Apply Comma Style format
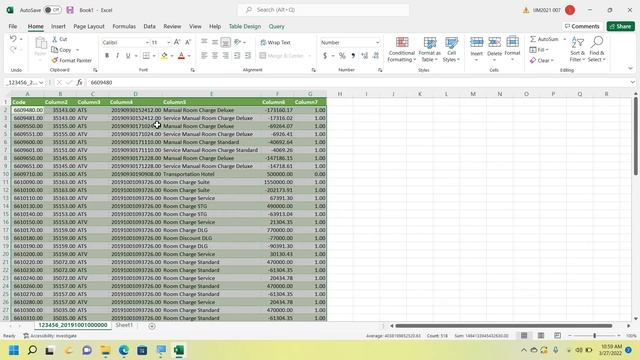The image size is (640, 360). coord(353,56)
